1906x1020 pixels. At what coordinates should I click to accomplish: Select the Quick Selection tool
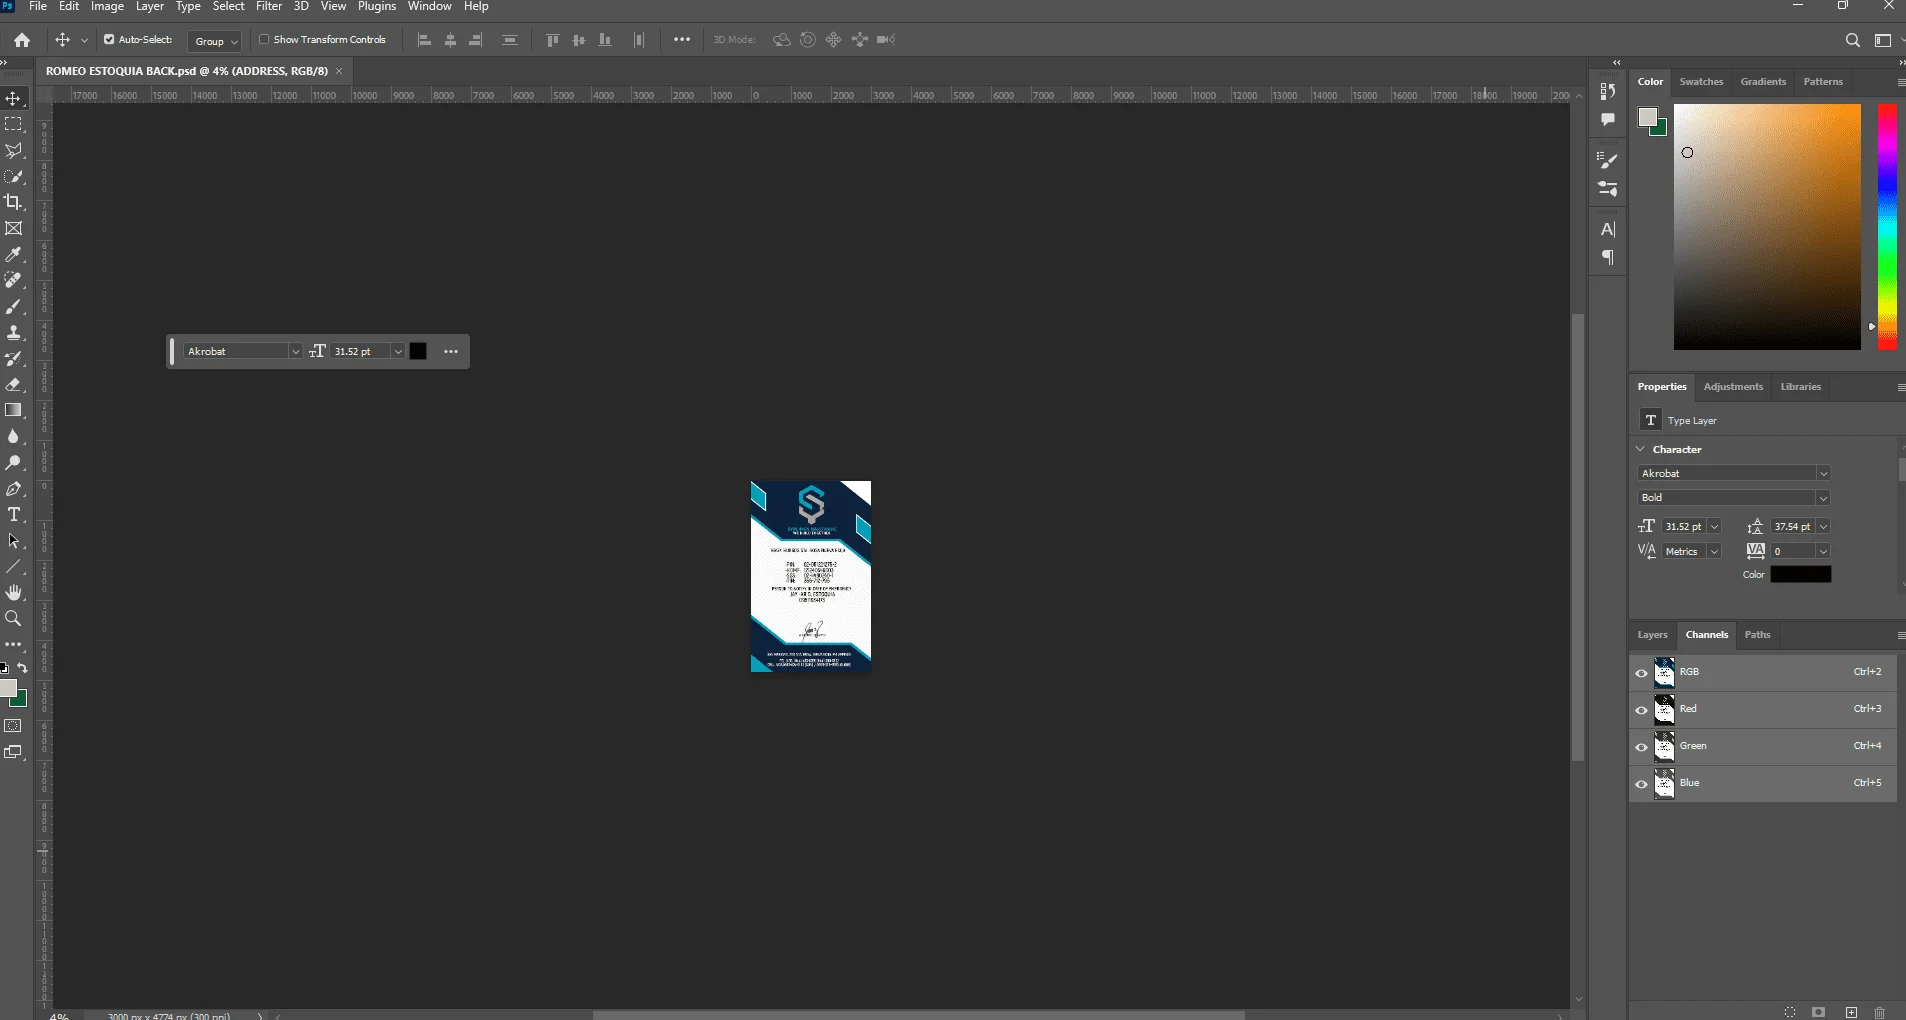pyautogui.click(x=14, y=177)
